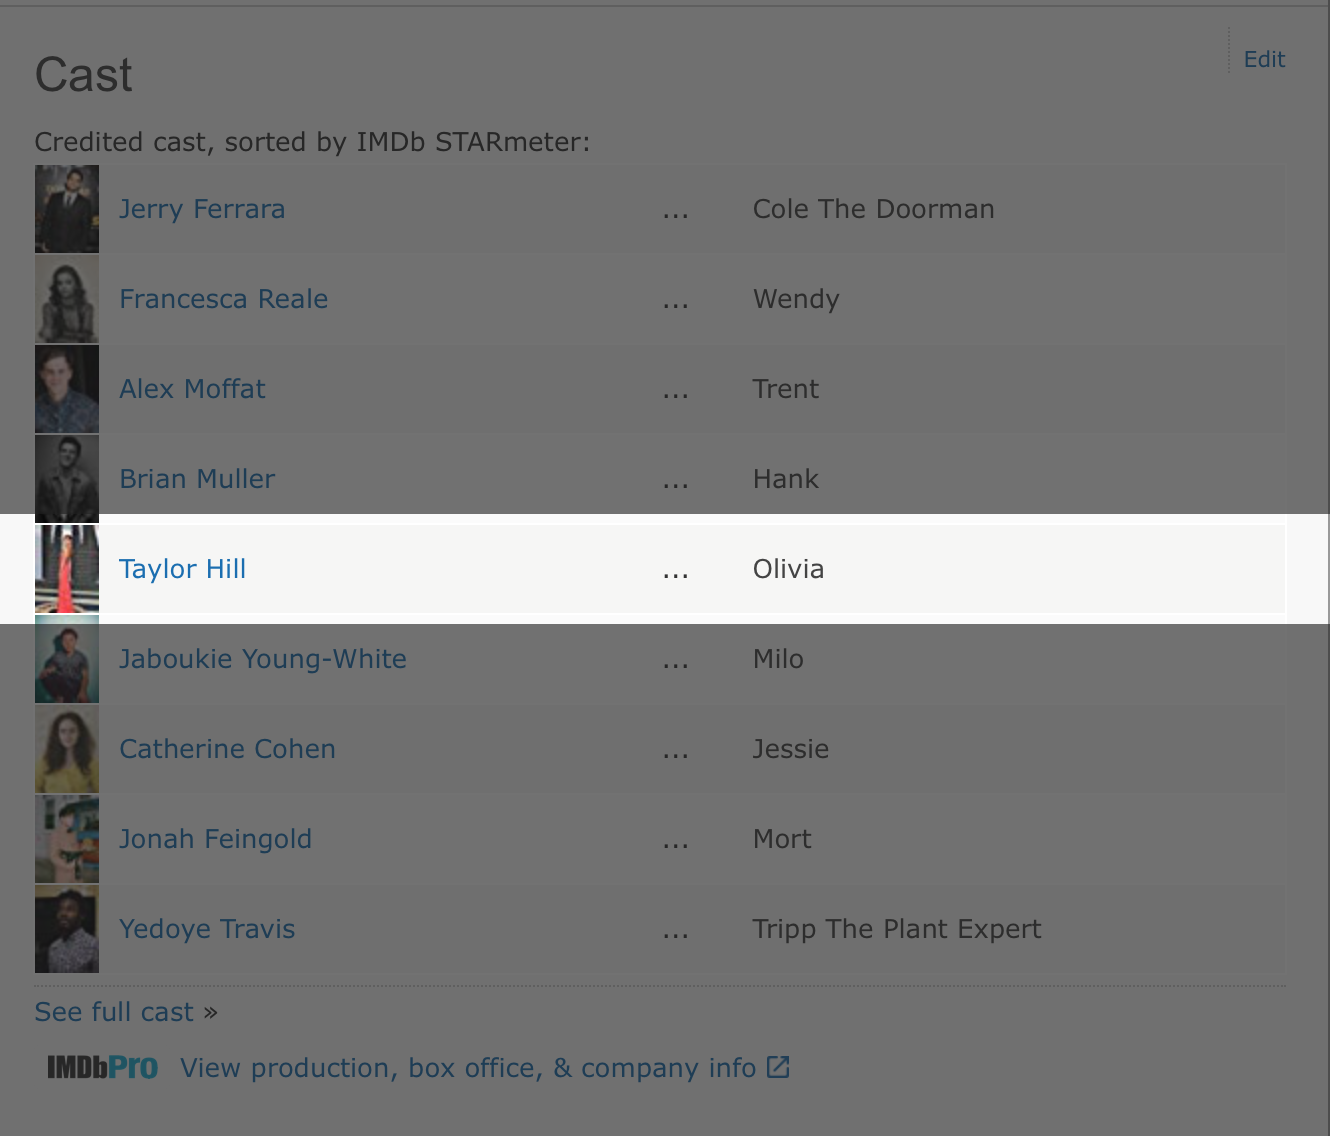The height and width of the screenshot is (1136, 1330).
Task: Select Catherine Cohen's profile photo
Action: tap(67, 749)
